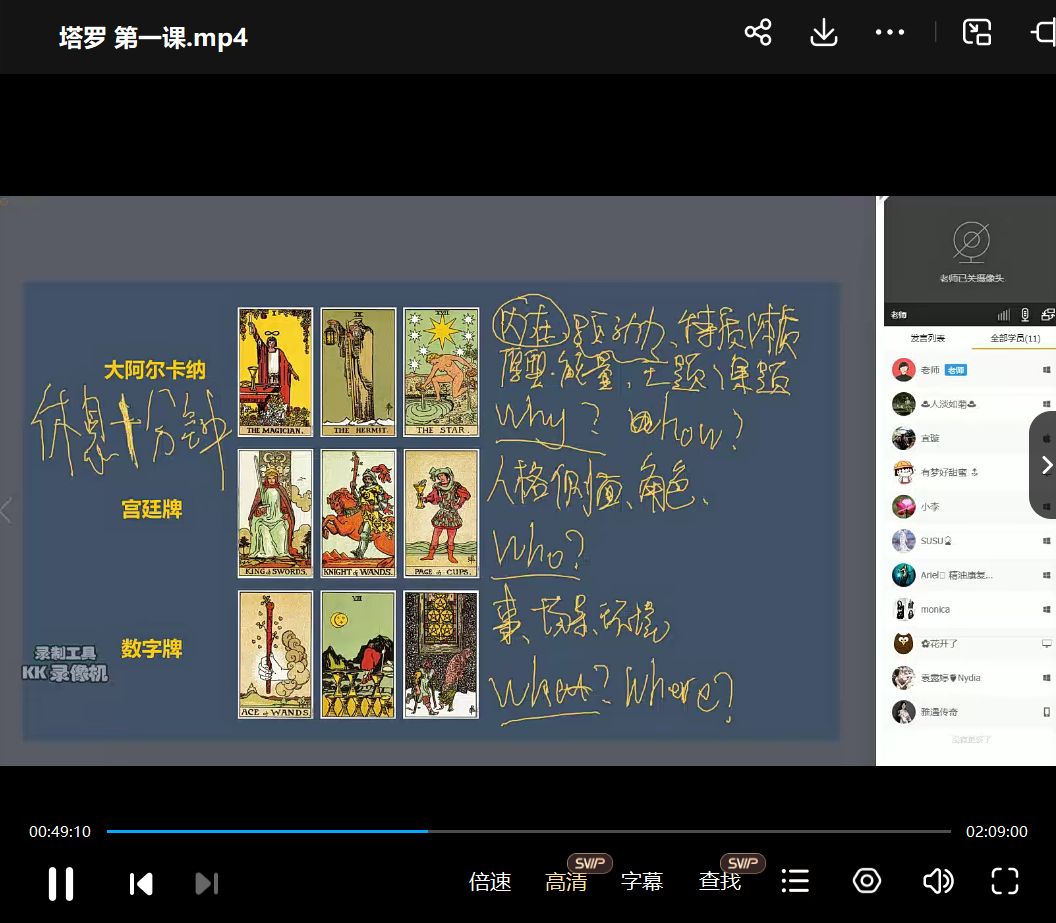Viewport: 1056px width, 923px height.
Task: Open the 高清 quality selector
Action: pyautogui.click(x=566, y=881)
